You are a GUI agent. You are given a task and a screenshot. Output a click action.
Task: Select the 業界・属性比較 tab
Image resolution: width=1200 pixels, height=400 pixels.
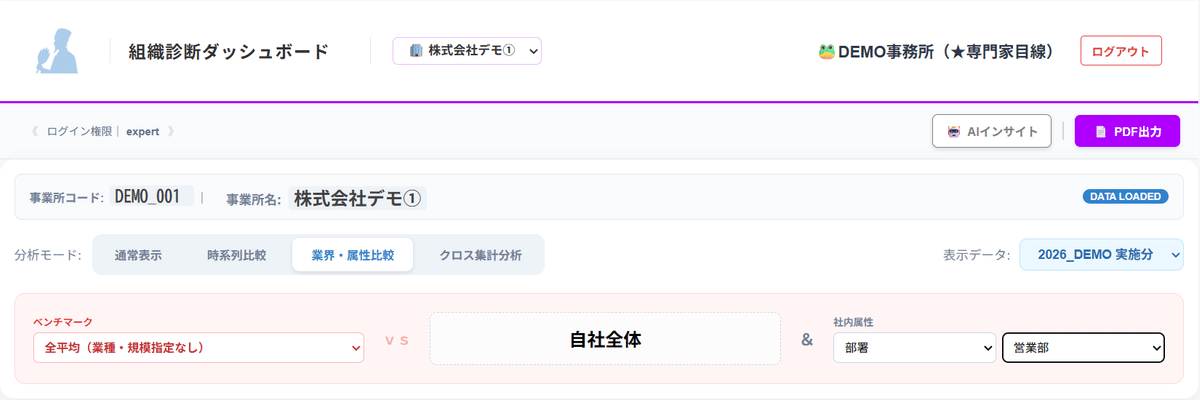click(x=352, y=255)
